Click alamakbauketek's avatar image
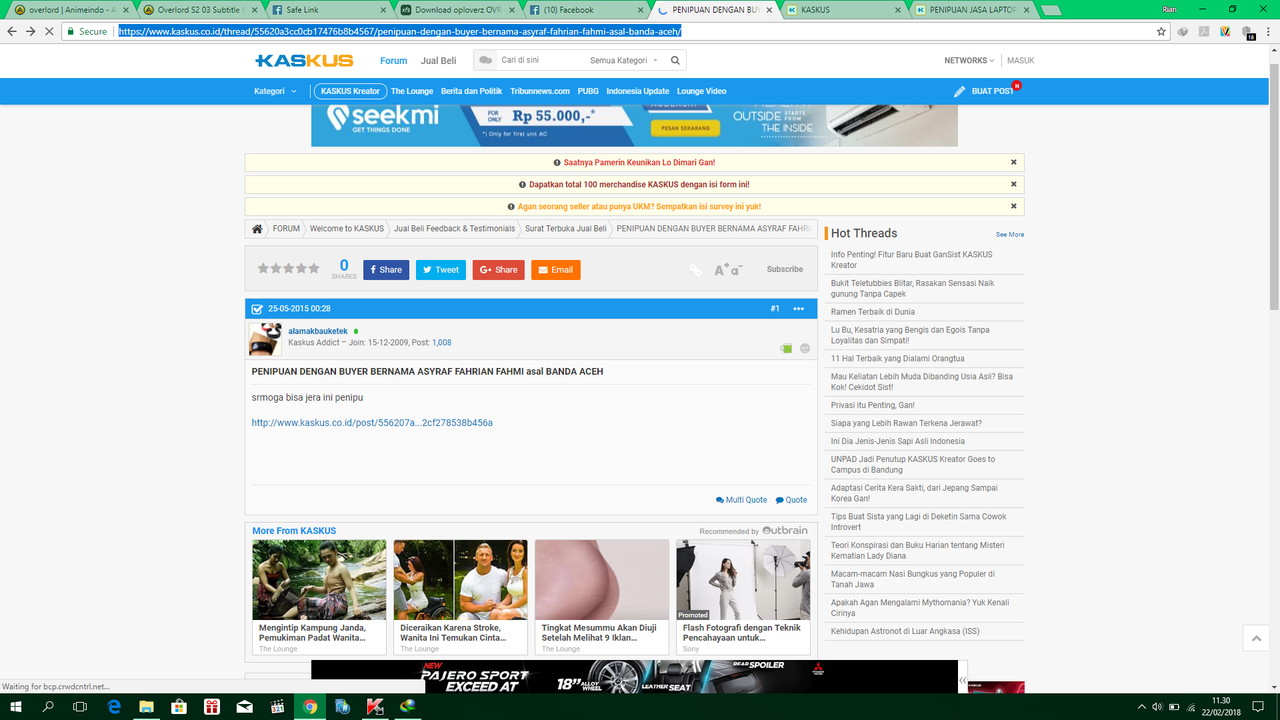The image size is (1280, 720). coord(265,339)
